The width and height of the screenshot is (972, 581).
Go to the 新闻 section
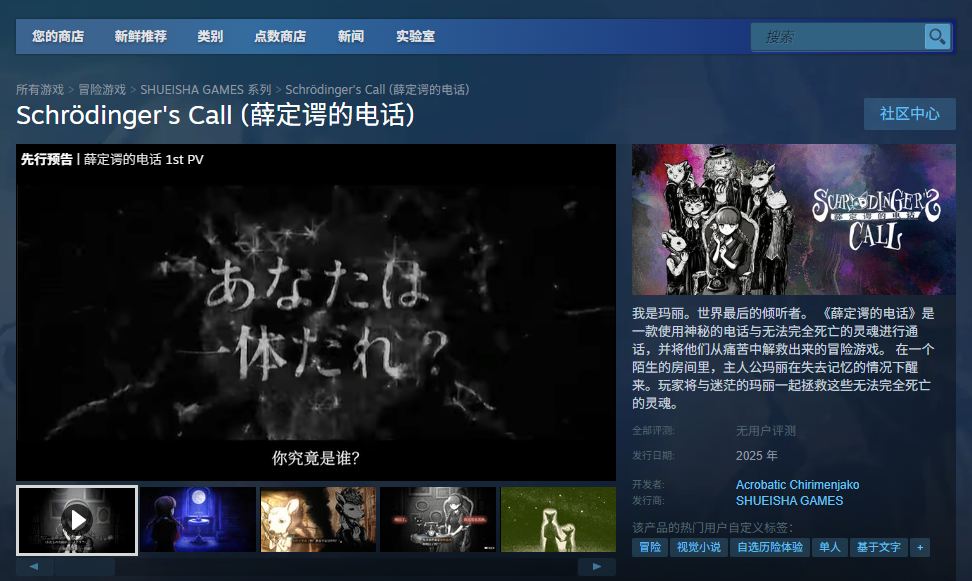pos(351,37)
